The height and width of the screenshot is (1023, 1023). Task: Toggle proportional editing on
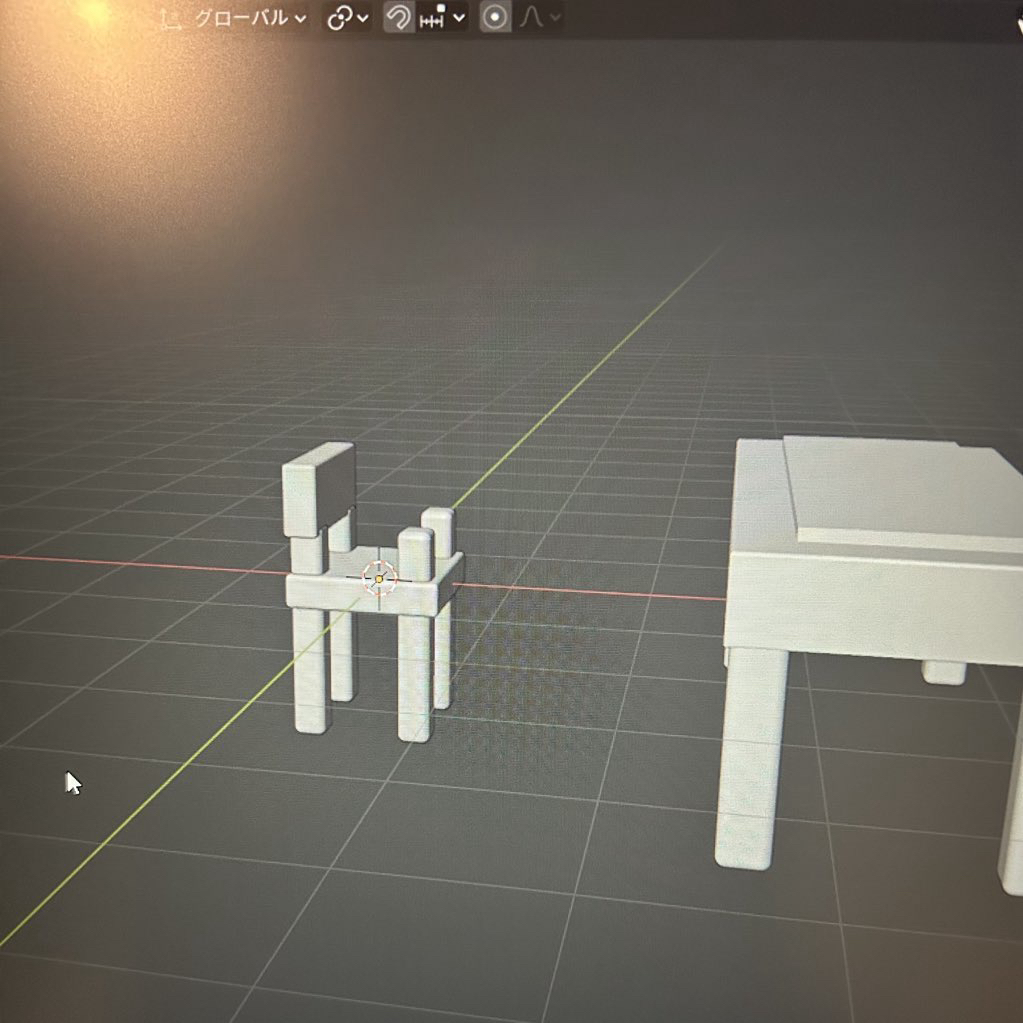pyautogui.click(x=494, y=18)
